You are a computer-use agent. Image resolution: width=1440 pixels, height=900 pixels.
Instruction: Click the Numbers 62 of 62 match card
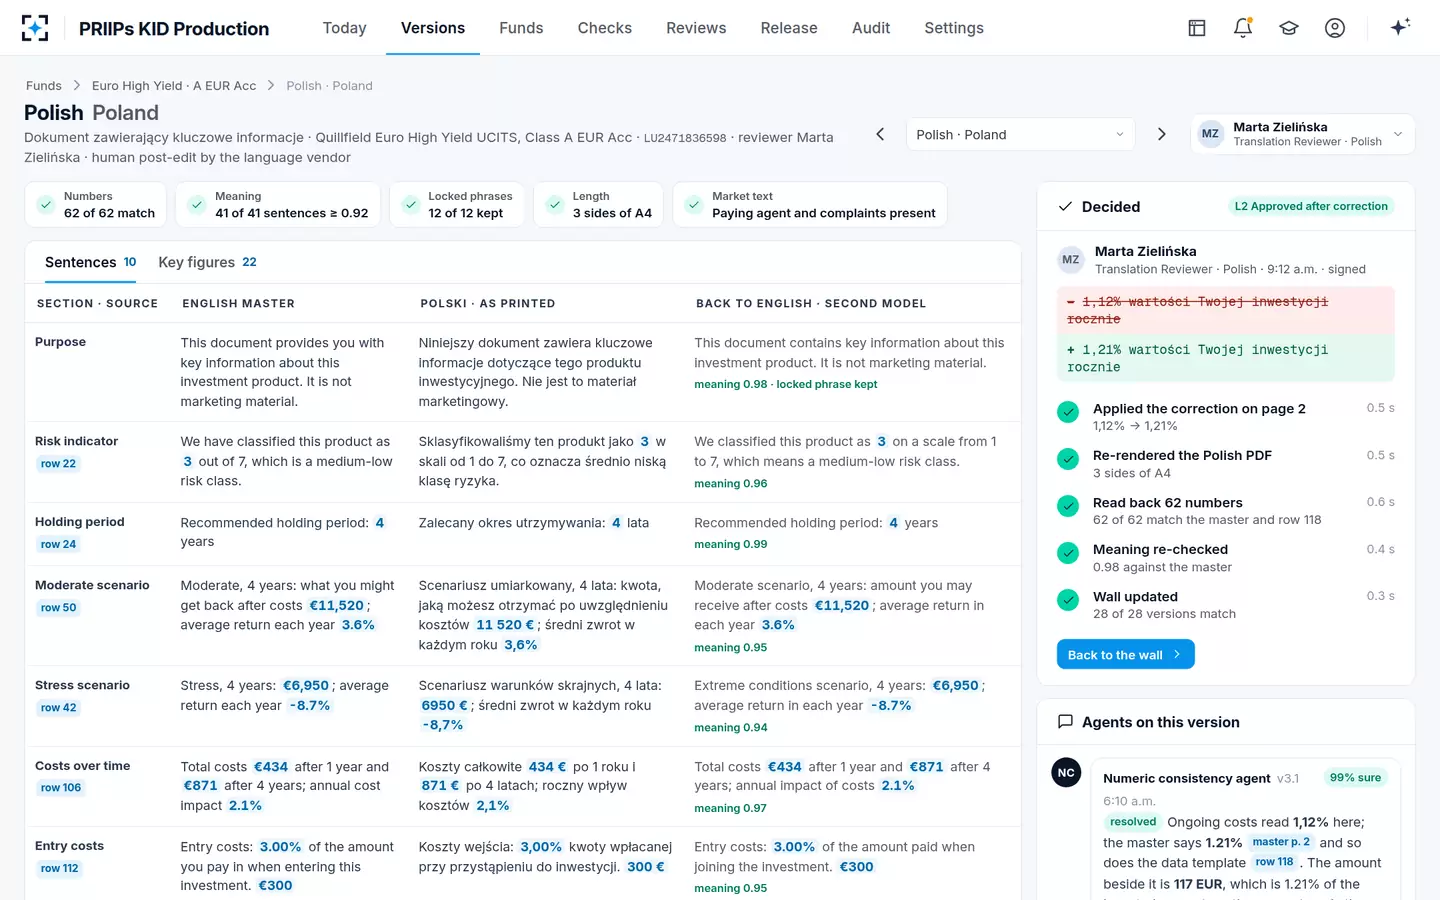(96, 205)
